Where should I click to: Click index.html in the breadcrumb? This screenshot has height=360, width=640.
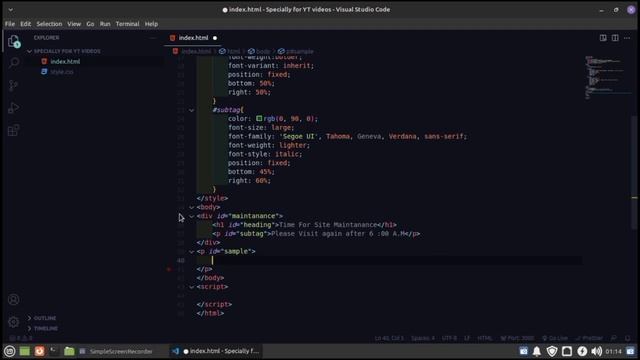(x=196, y=51)
